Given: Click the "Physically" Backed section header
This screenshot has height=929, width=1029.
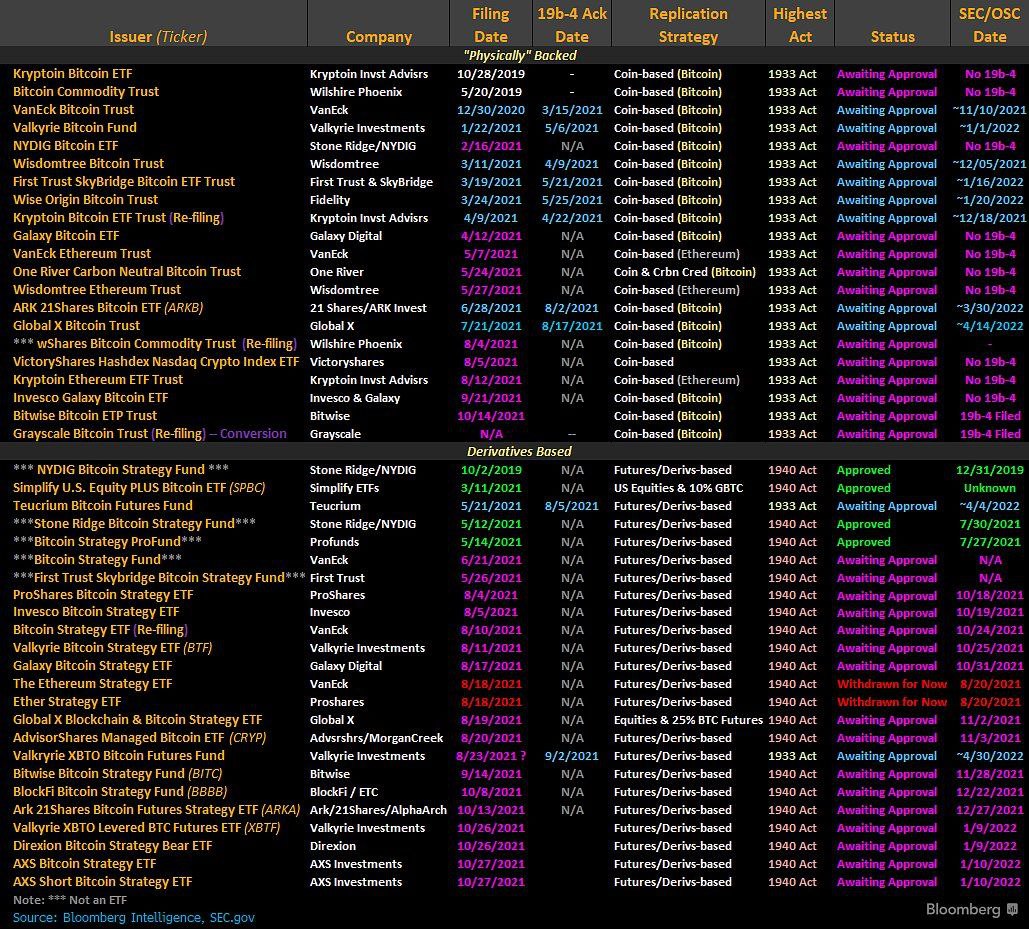Looking at the screenshot, I should point(520,56).
